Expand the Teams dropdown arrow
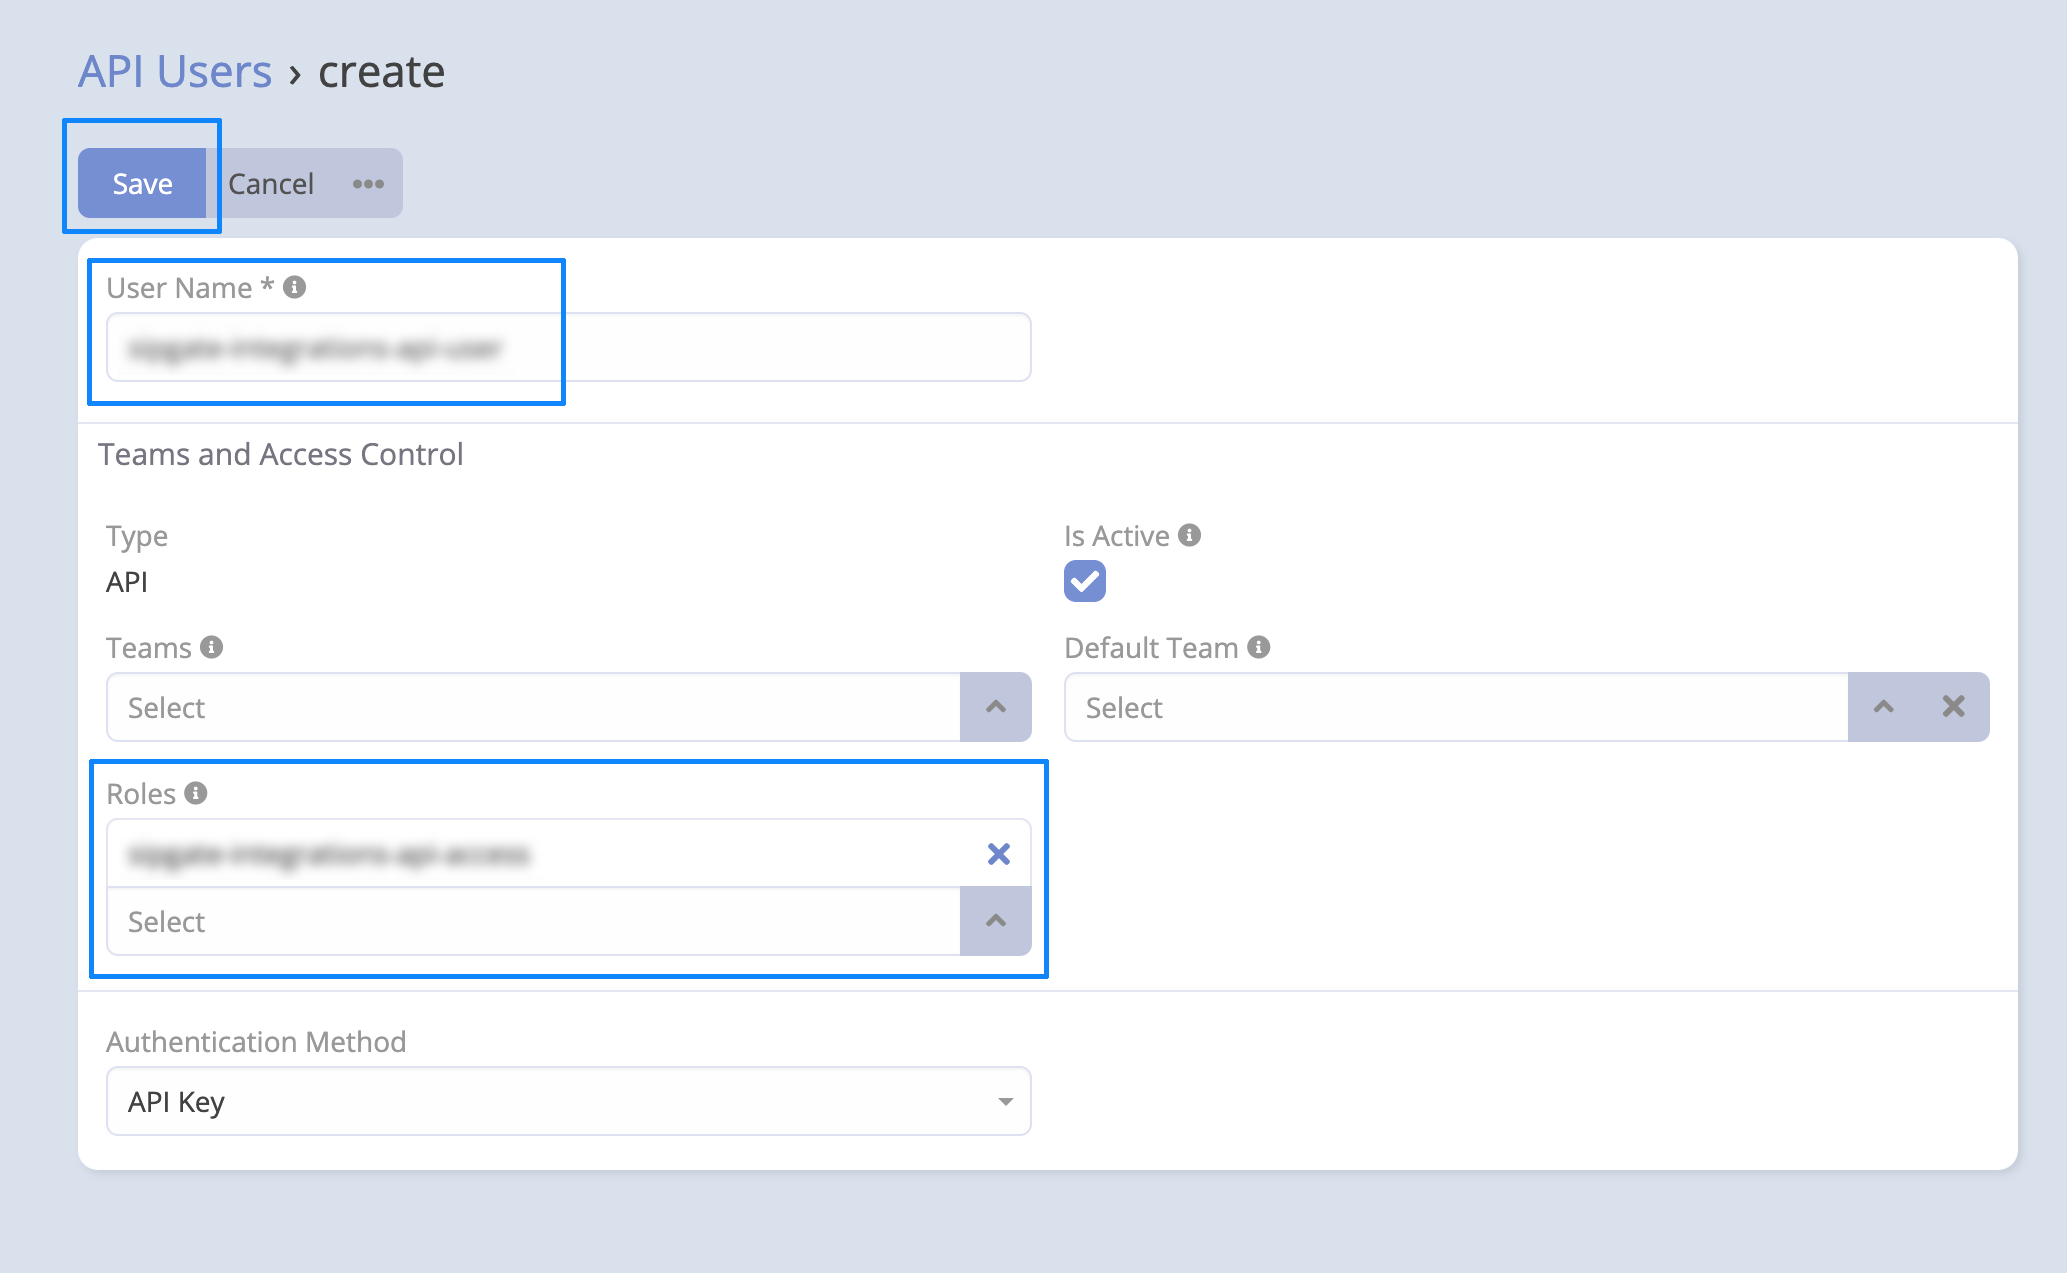Image resolution: width=2067 pixels, height=1273 pixels. pyautogui.click(x=995, y=707)
